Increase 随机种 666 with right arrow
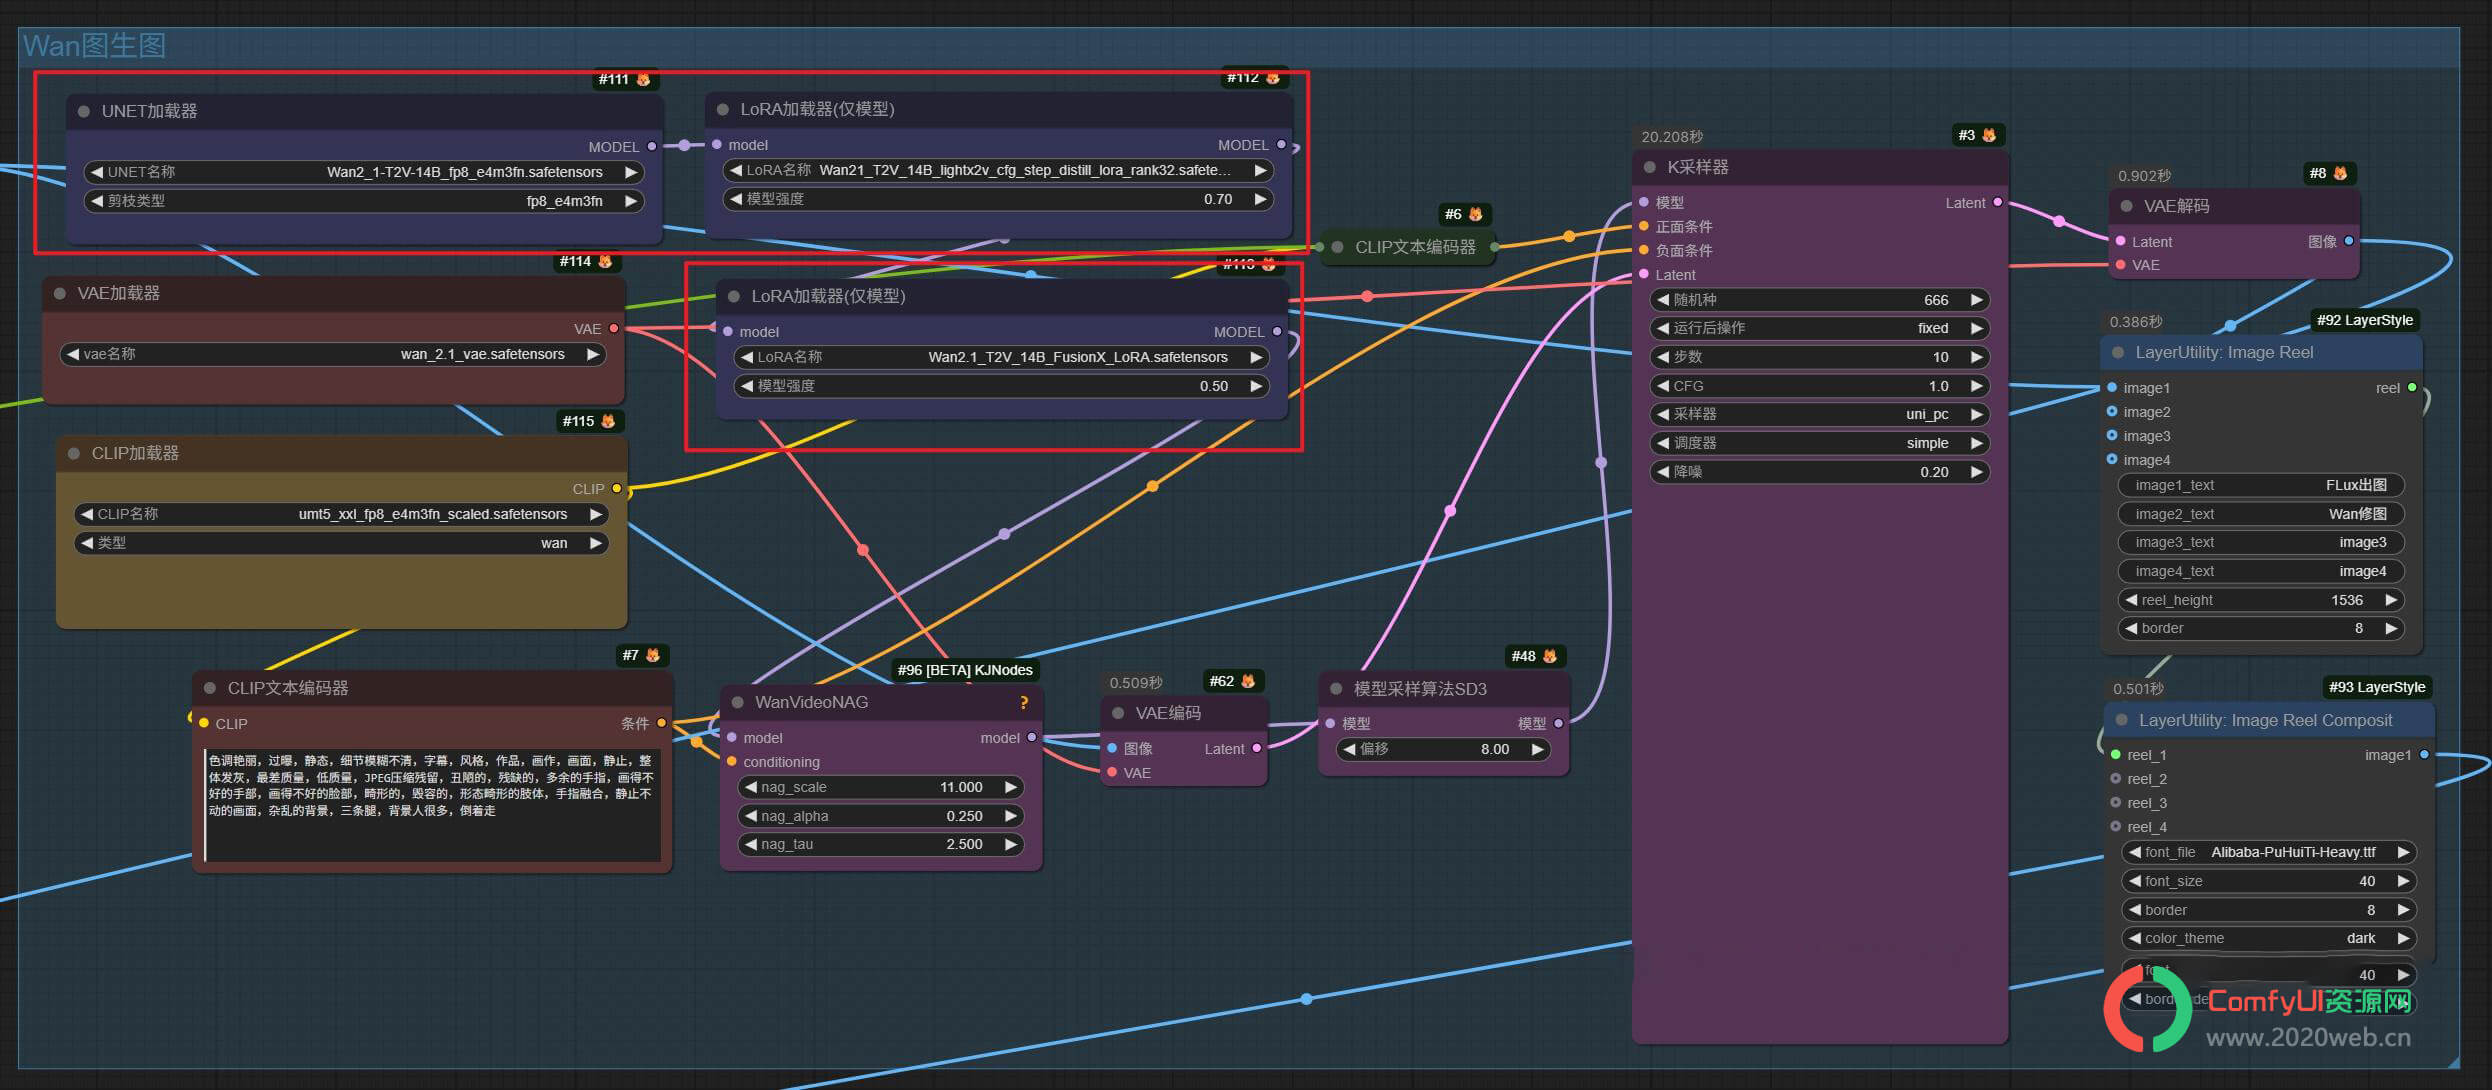This screenshot has height=1090, width=2492. click(x=1976, y=300)
